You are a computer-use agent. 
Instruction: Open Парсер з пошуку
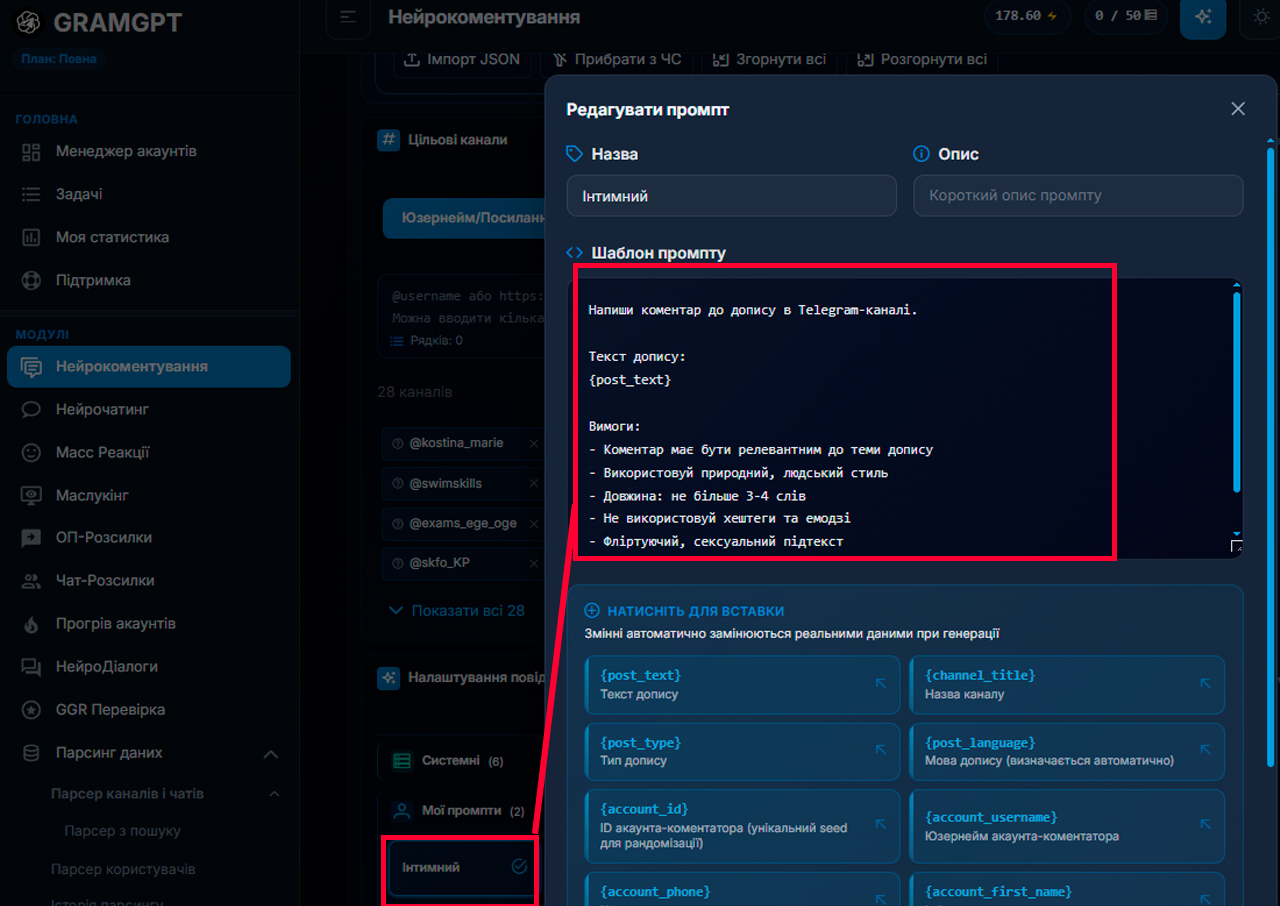coord(122,831)
